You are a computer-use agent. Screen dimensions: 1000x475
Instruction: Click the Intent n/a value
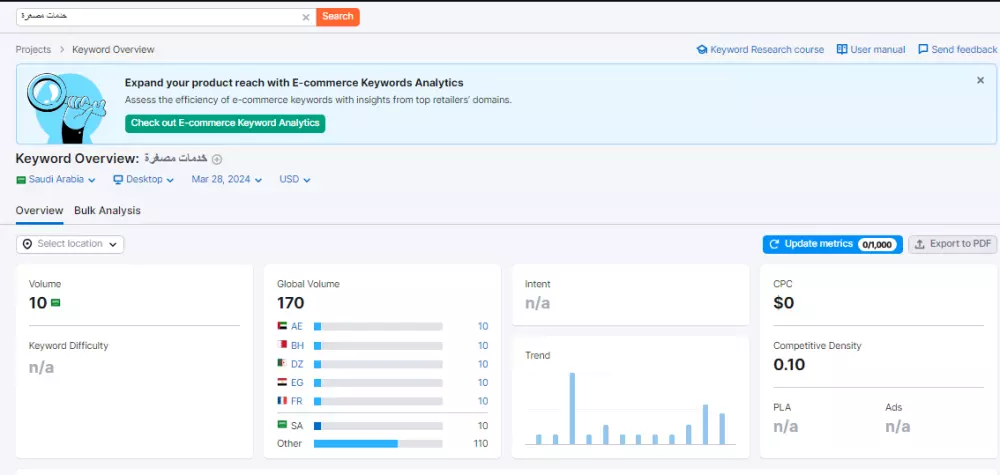coord(538,303)
